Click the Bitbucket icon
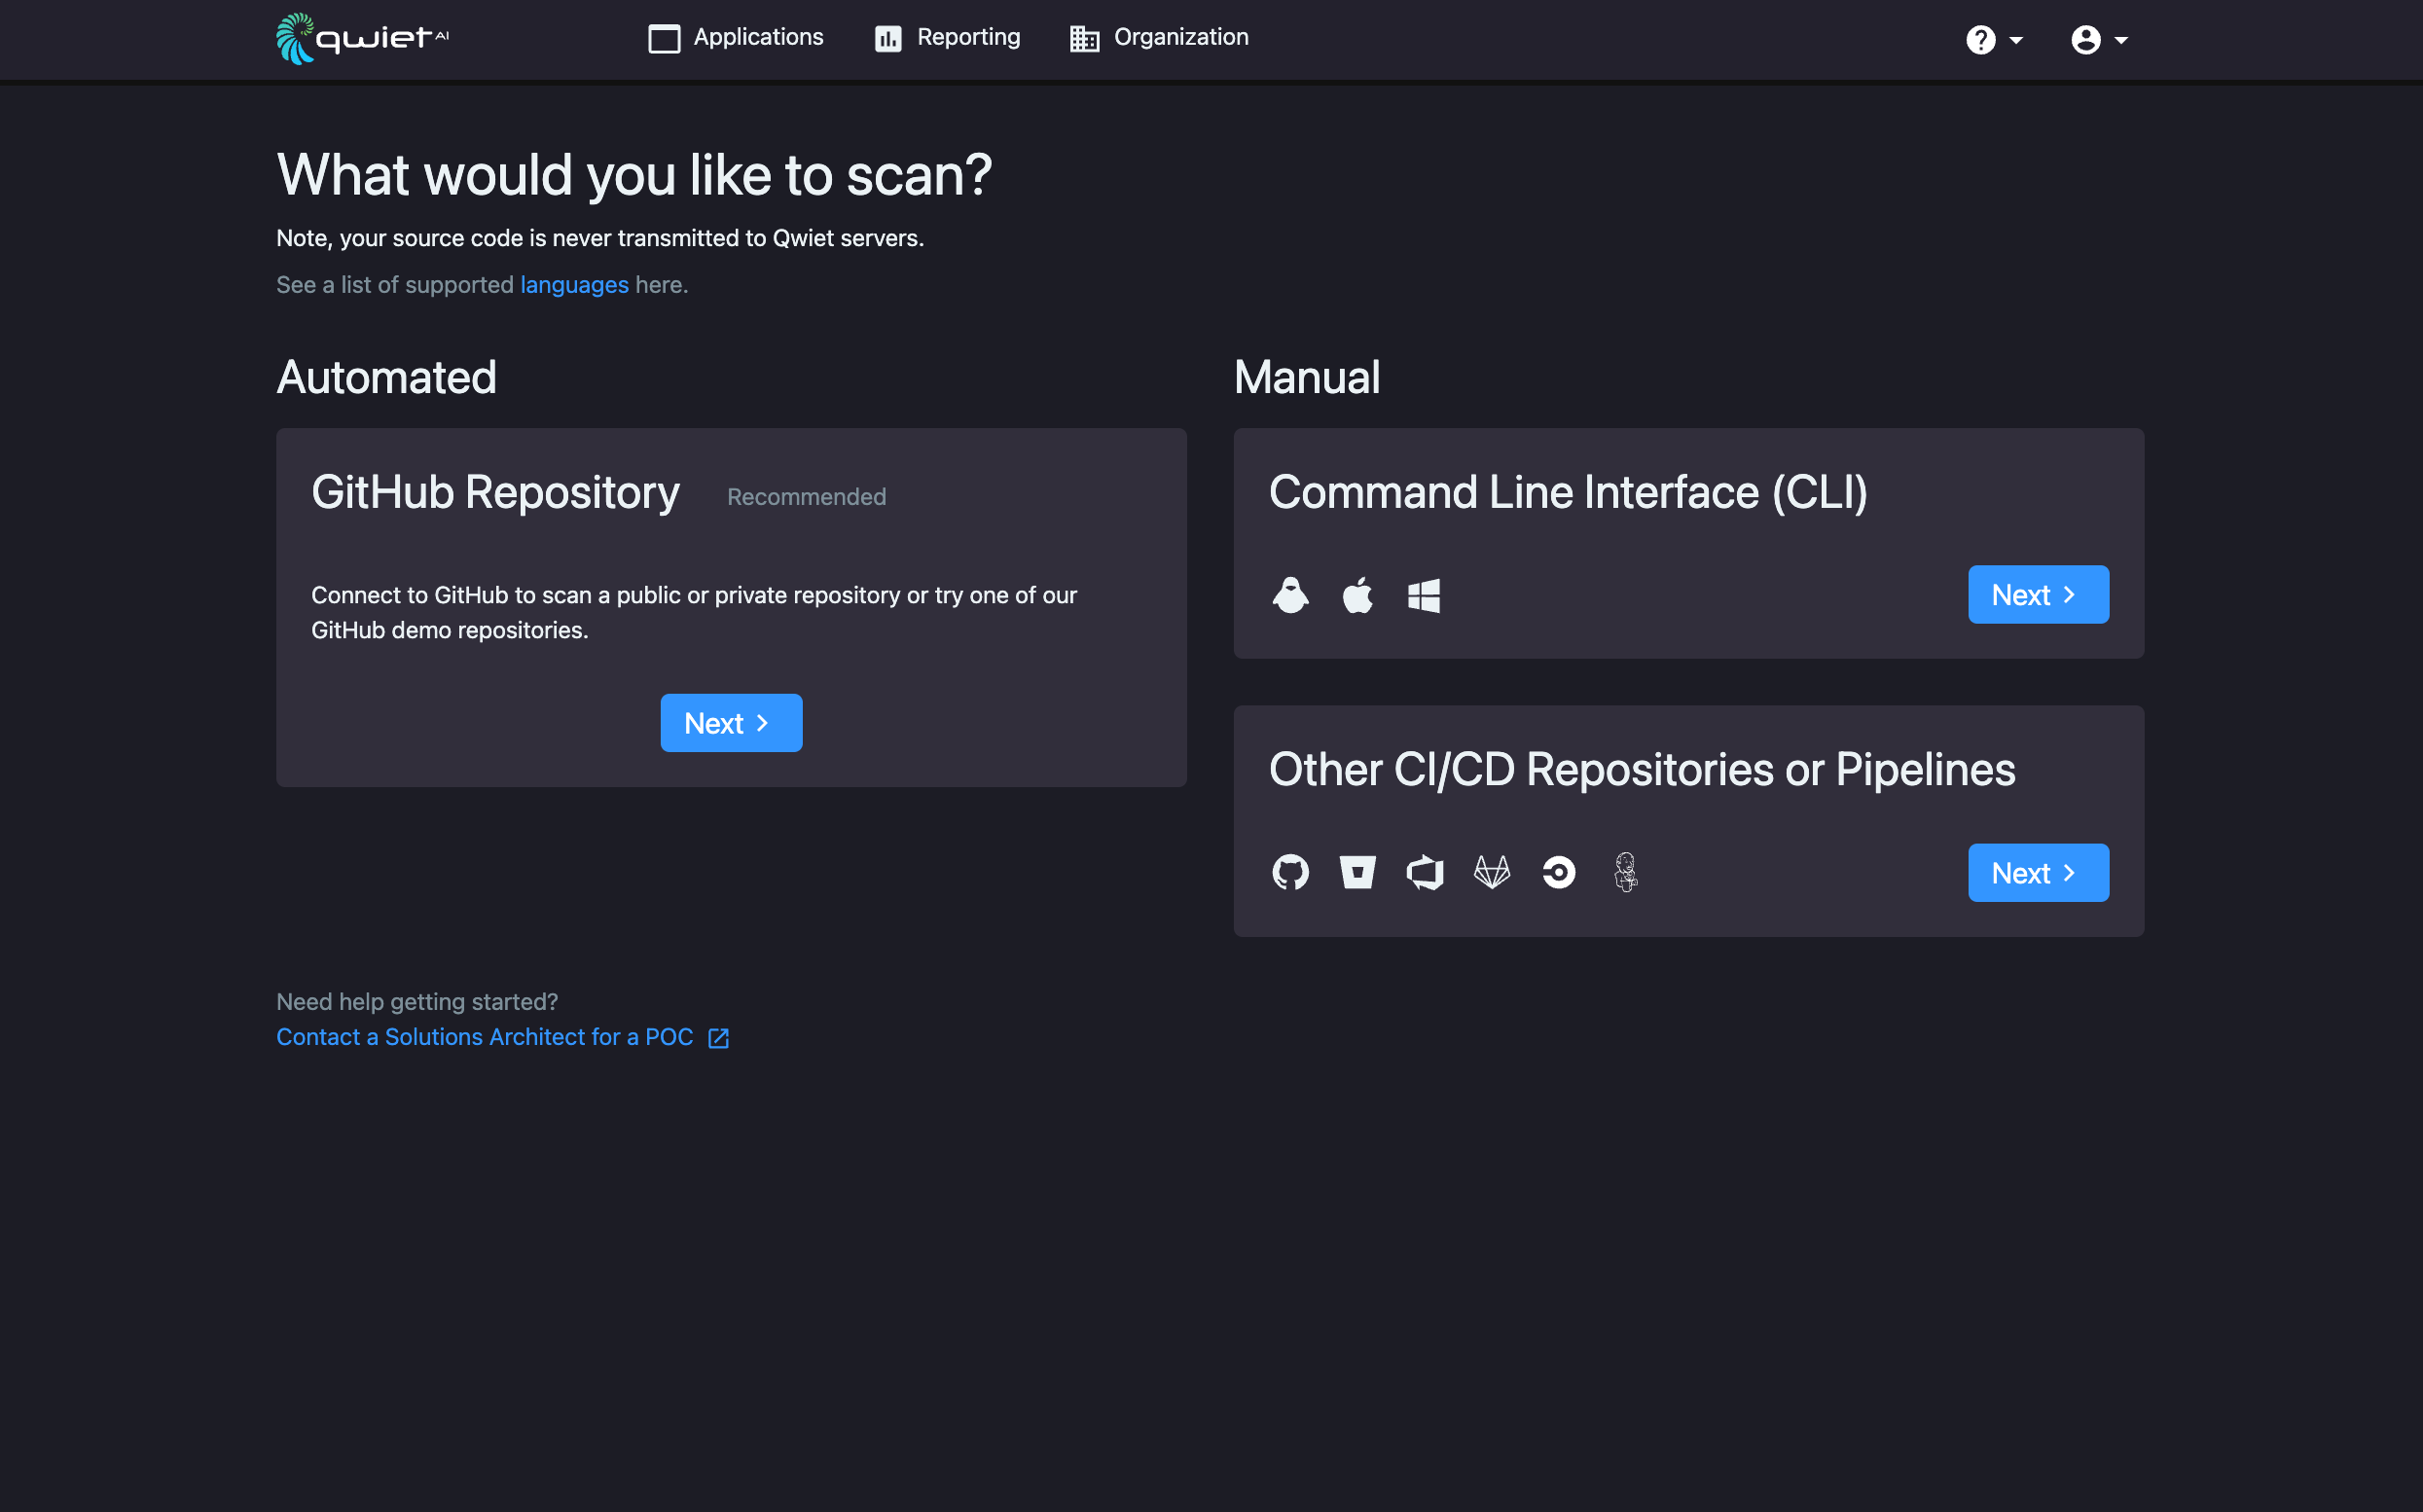Image resolution: width=2423 pixels, height=1512 pixels. (x=1357, y=872)
